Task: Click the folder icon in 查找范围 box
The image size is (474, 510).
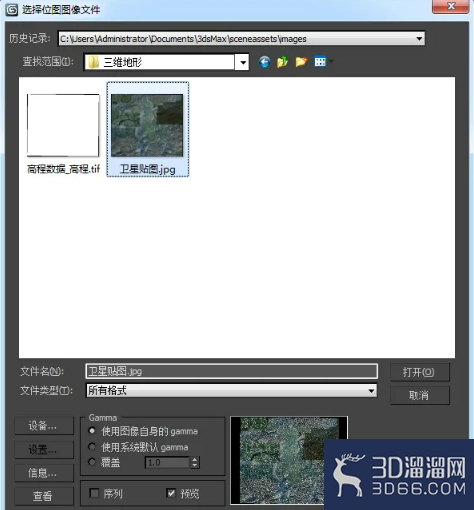Action: click(x=94, y=62)
